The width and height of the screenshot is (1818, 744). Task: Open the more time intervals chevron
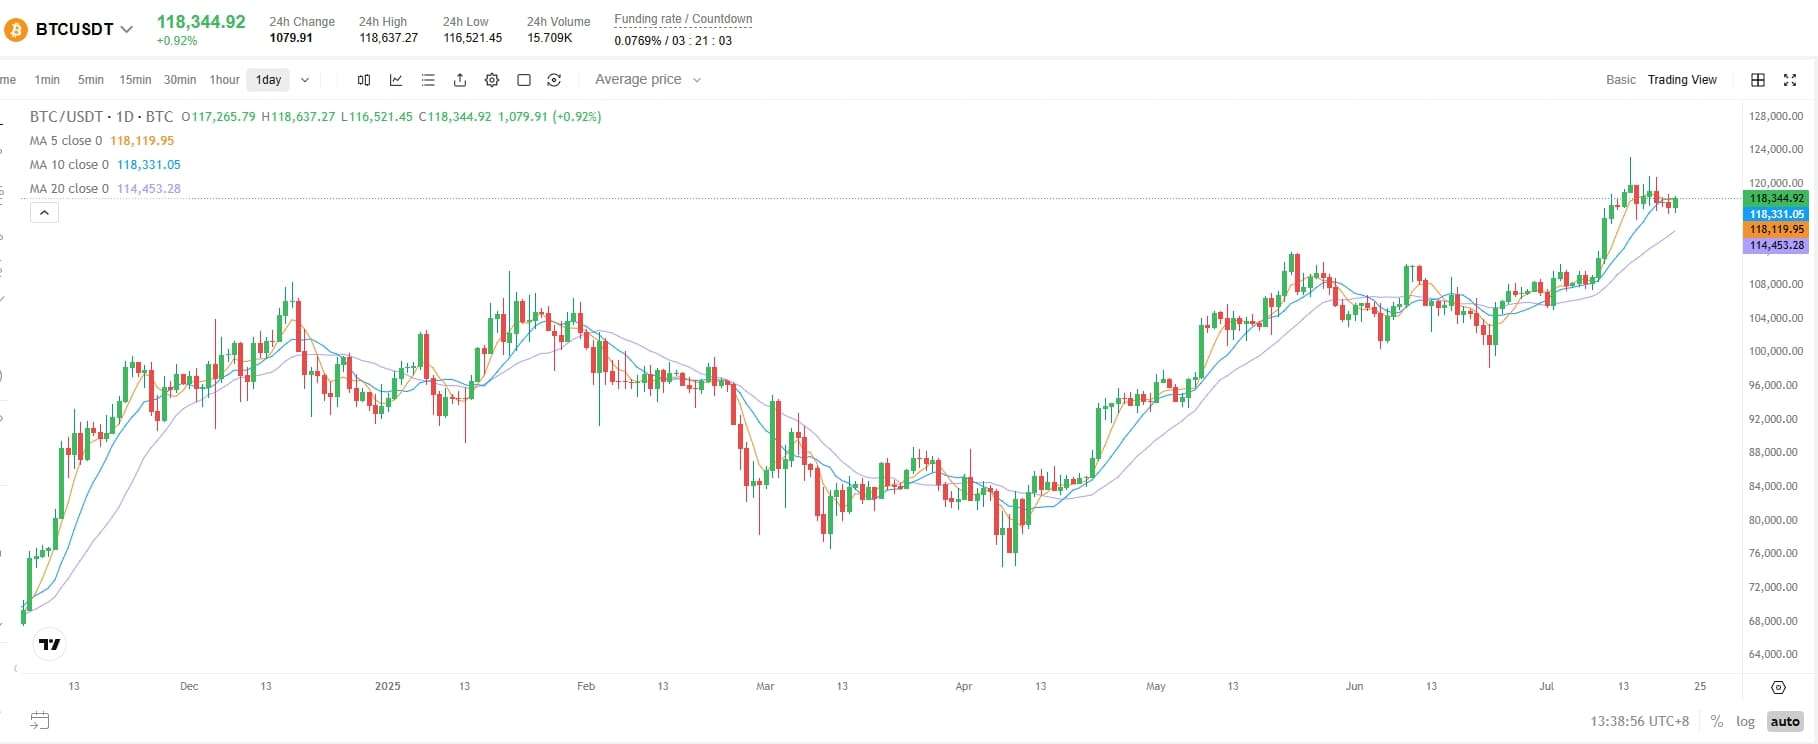[305, 80]
